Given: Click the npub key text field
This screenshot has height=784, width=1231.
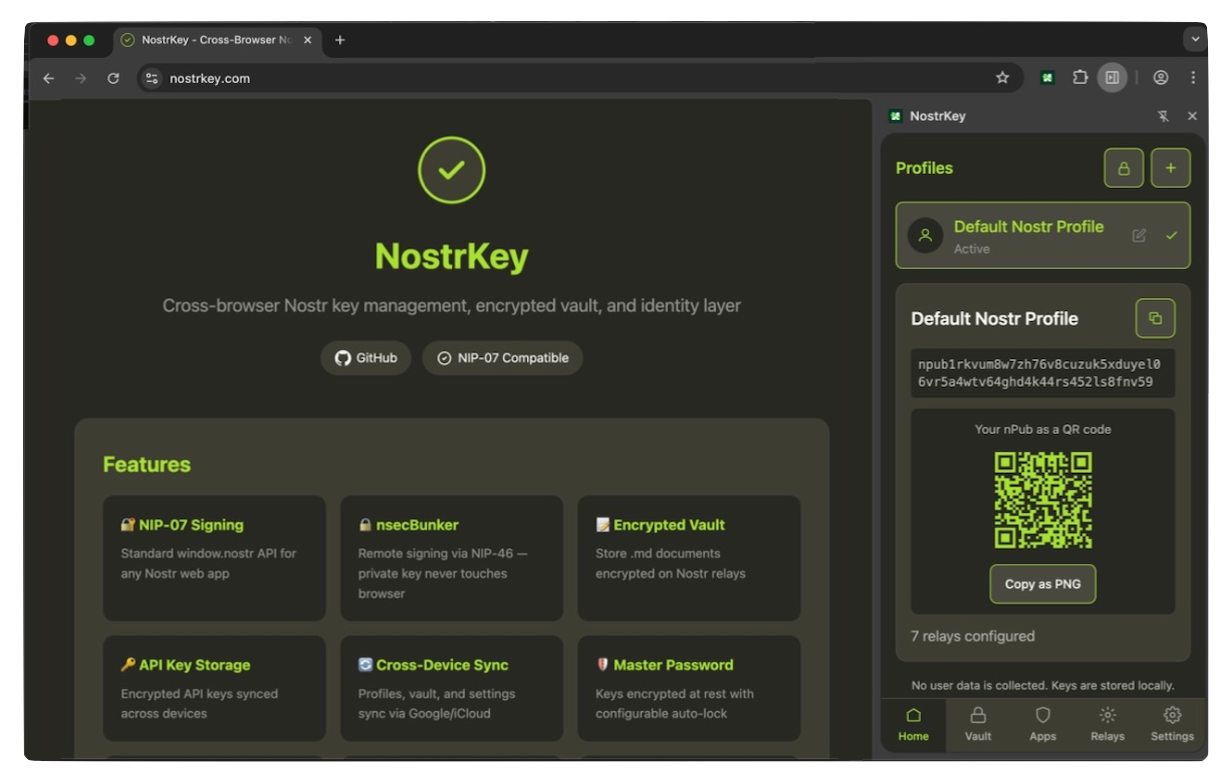Looking at the screenshot, I should coord(1042,372).
